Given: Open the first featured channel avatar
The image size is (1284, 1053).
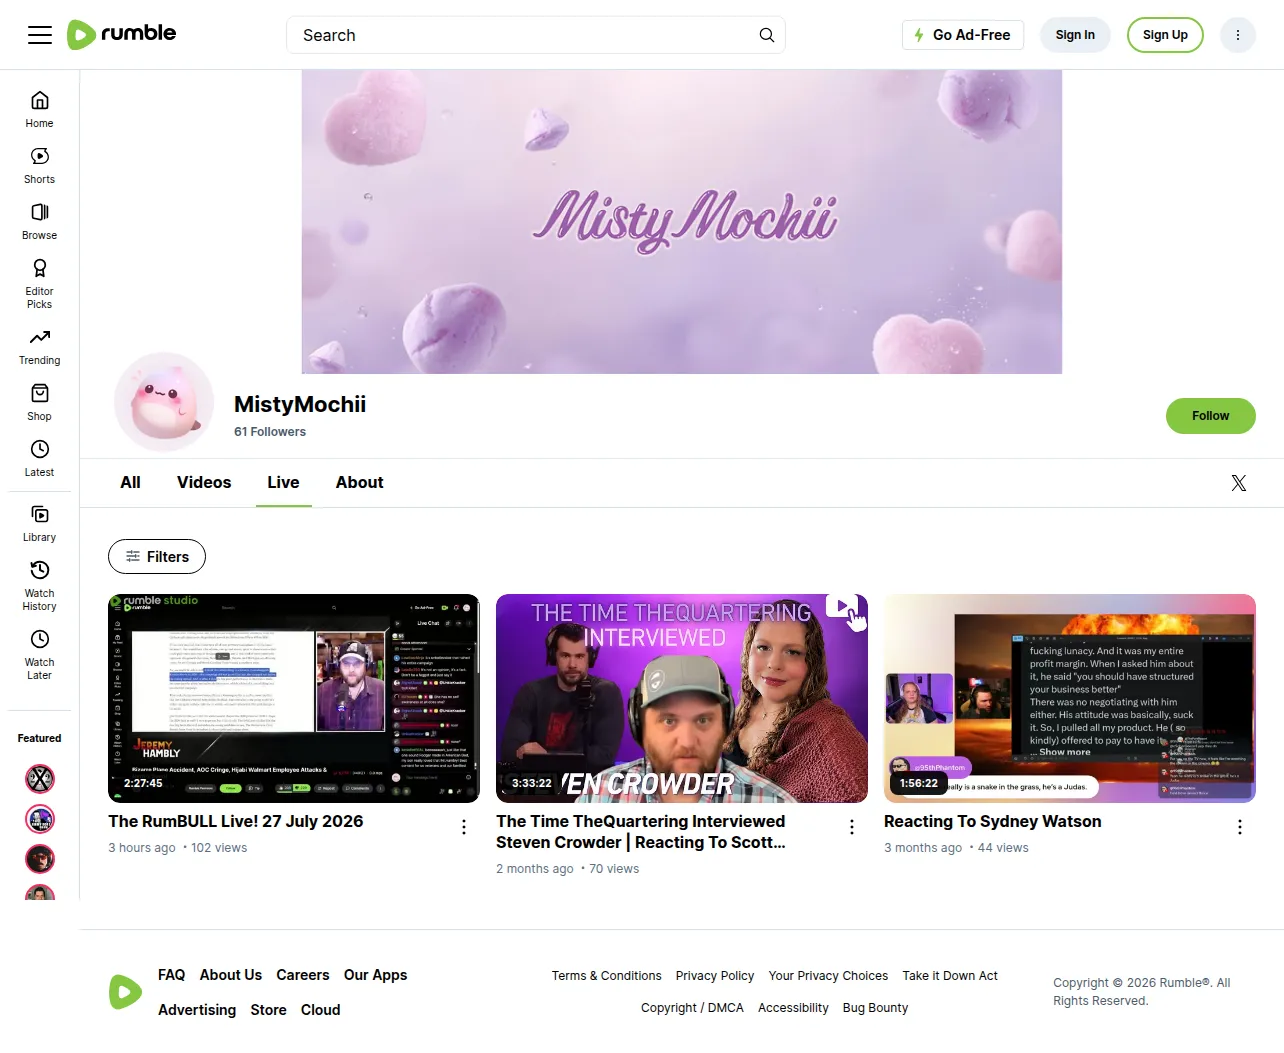Looking at the screenshot, I should pyautogui.click(x=40, y=779).
